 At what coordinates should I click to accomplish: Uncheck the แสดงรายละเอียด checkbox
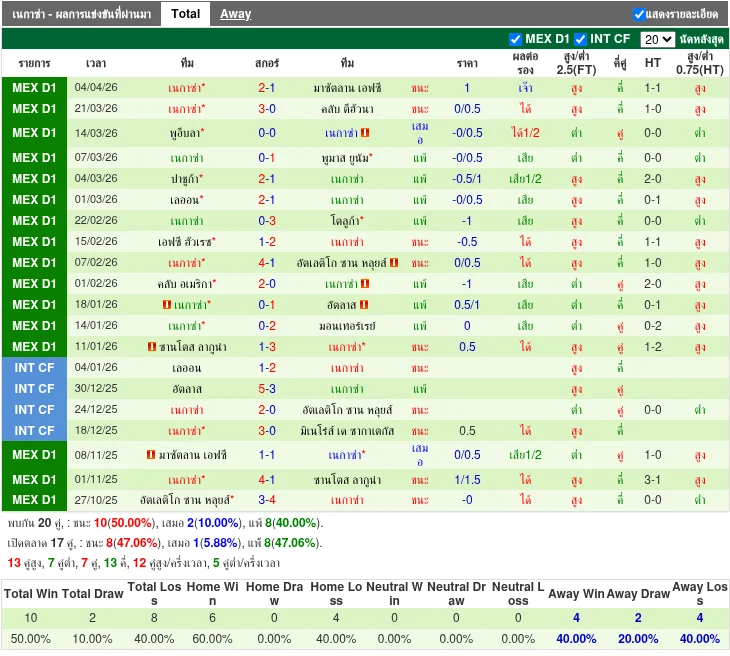coord(639,14)
